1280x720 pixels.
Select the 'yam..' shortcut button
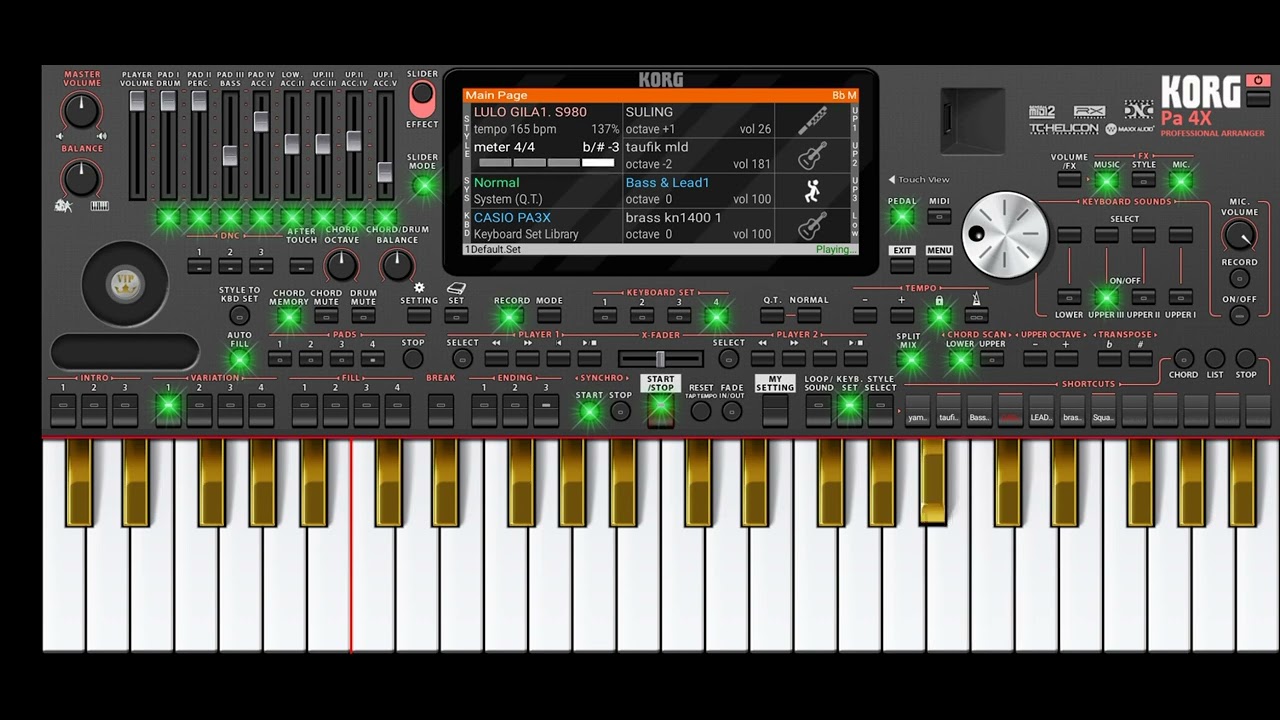pyautogui.click(x=917, y=411)
